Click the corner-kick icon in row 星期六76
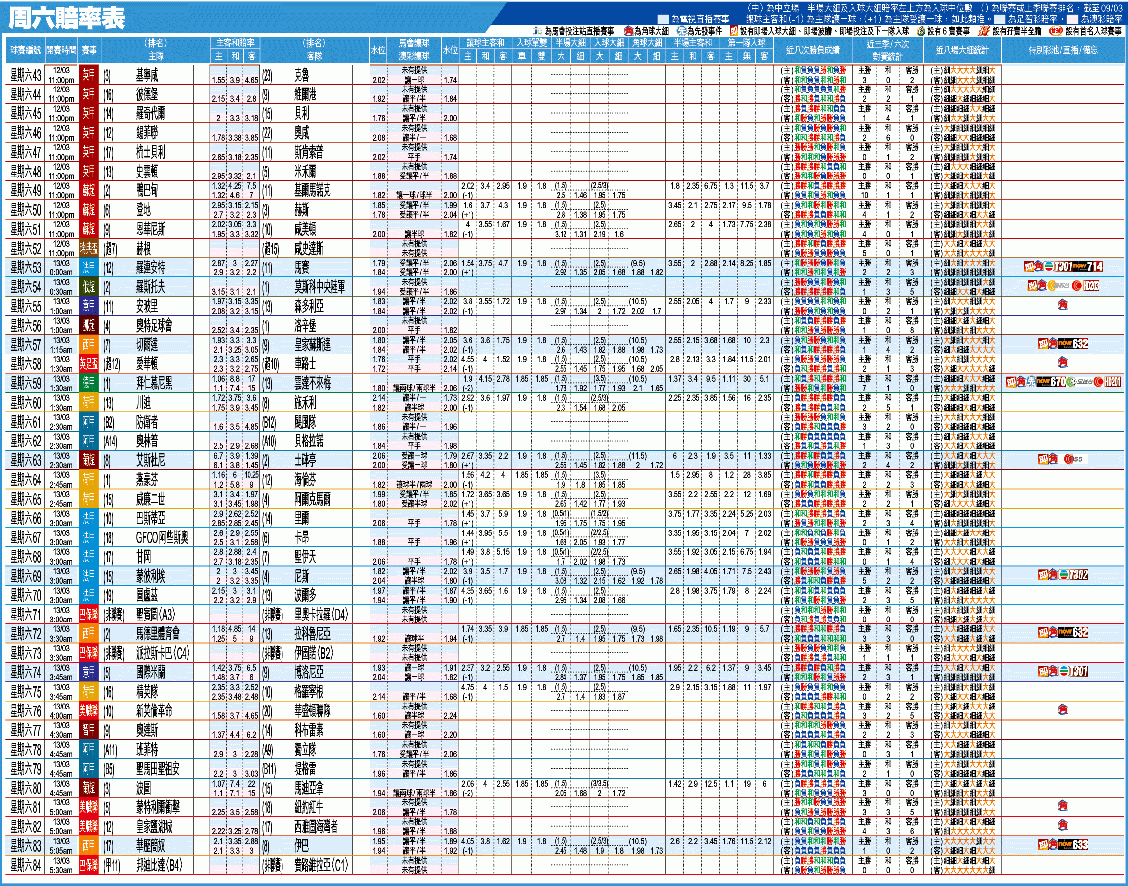The height and width of the screenshot is (886, 1128). tap(1062, 710)
